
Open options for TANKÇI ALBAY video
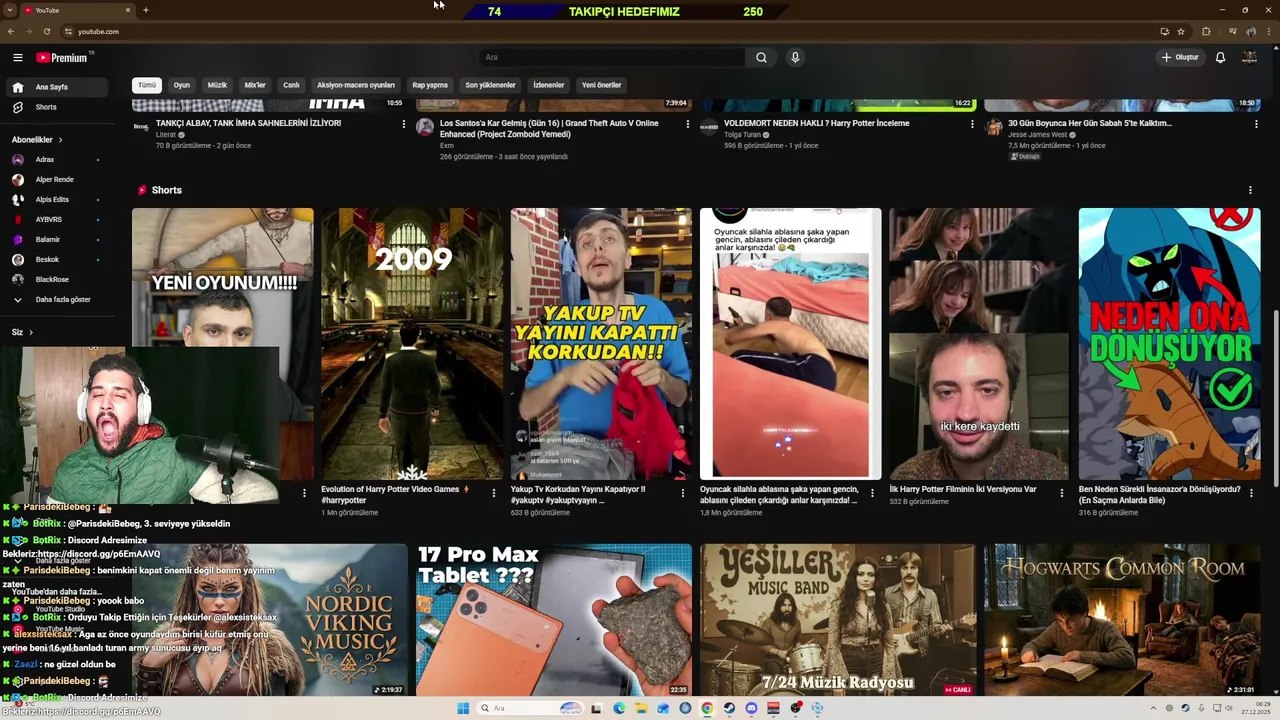click(404, 124)
